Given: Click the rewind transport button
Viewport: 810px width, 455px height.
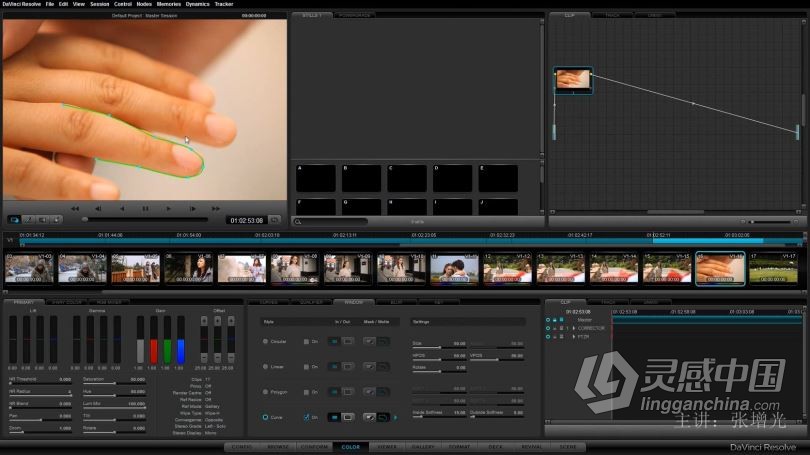Looking at the screenshot, I should [75, 209].
